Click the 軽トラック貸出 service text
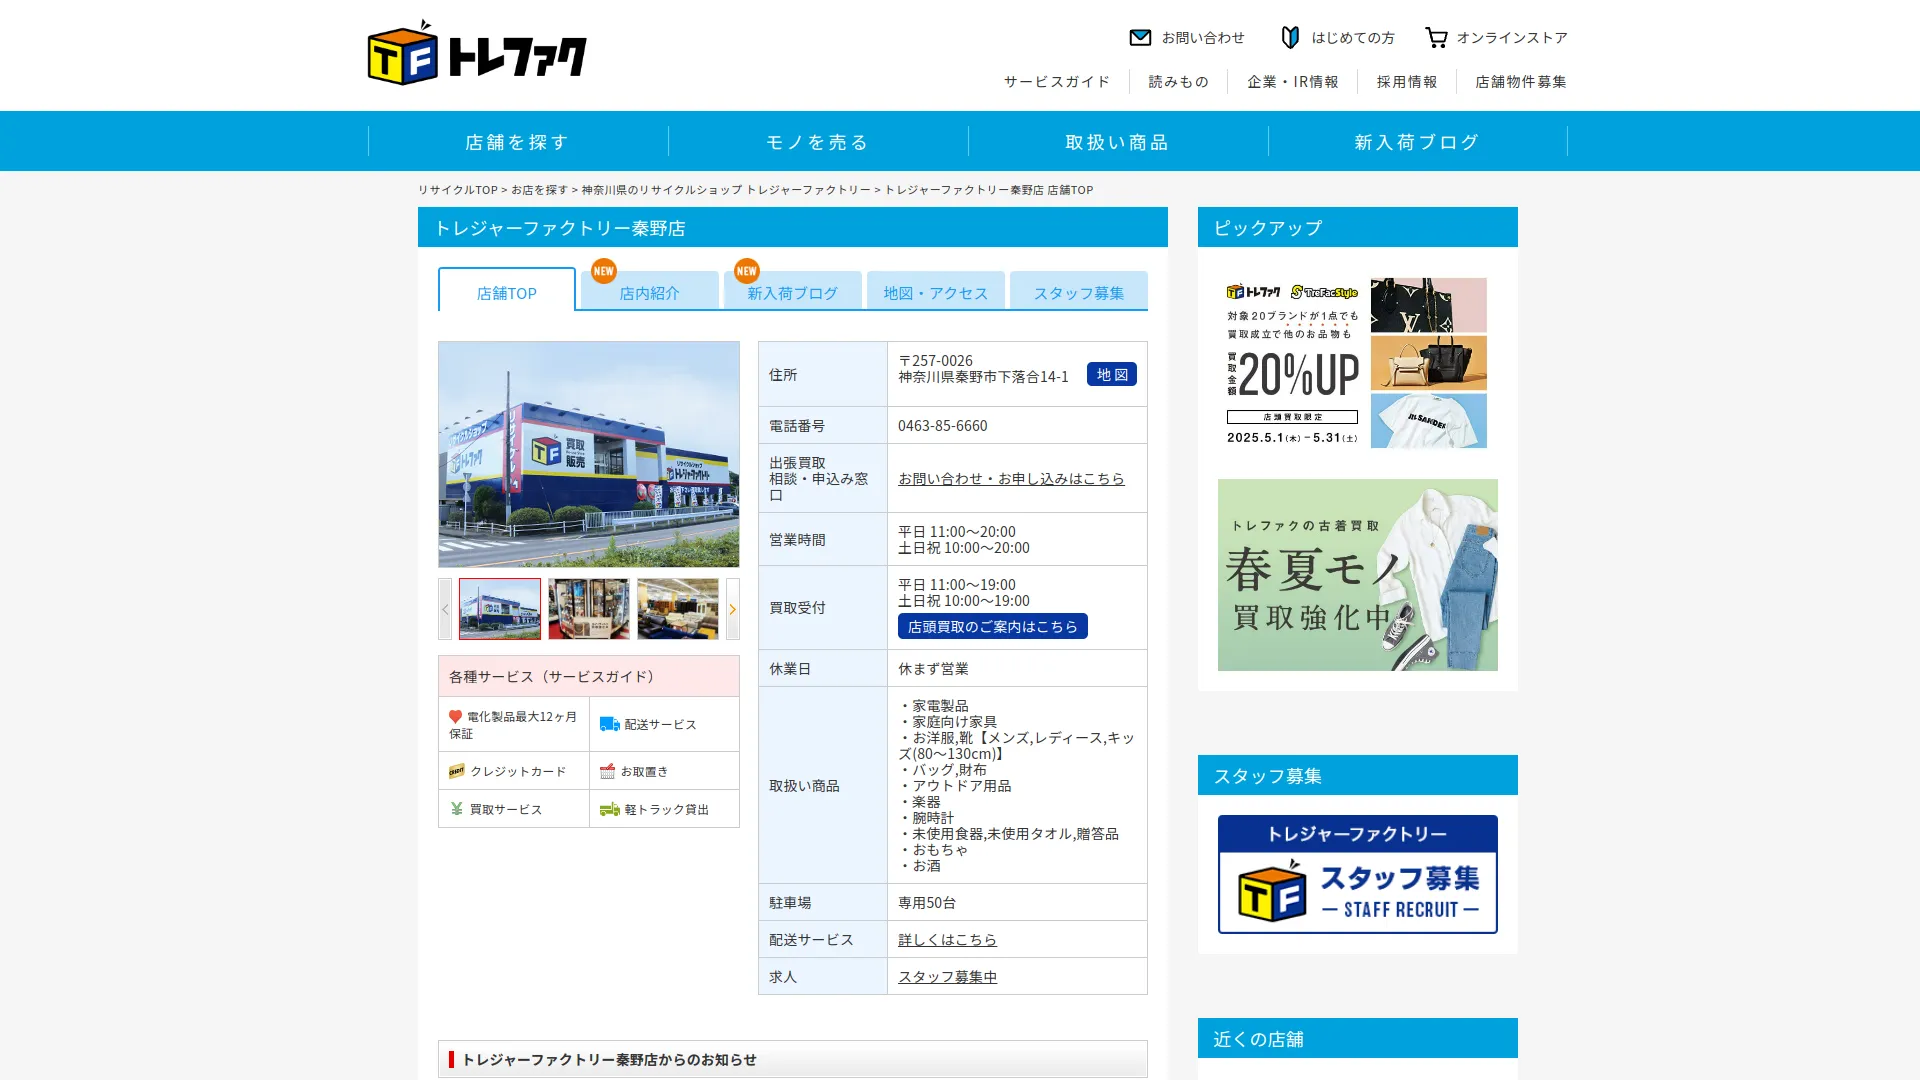Image resolution: width=1920 pixels, height=1080 pixels. coord(667,809)
